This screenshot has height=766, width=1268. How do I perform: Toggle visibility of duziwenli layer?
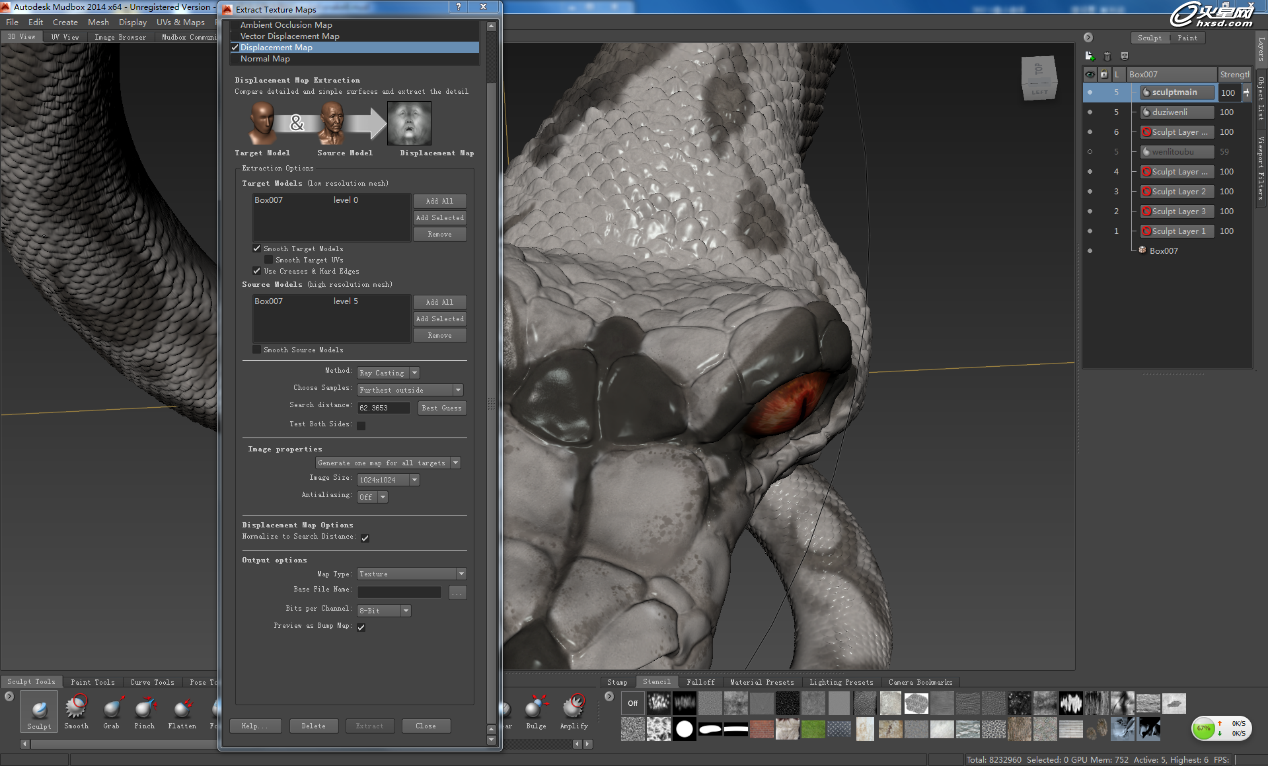tap(1090, 112)
